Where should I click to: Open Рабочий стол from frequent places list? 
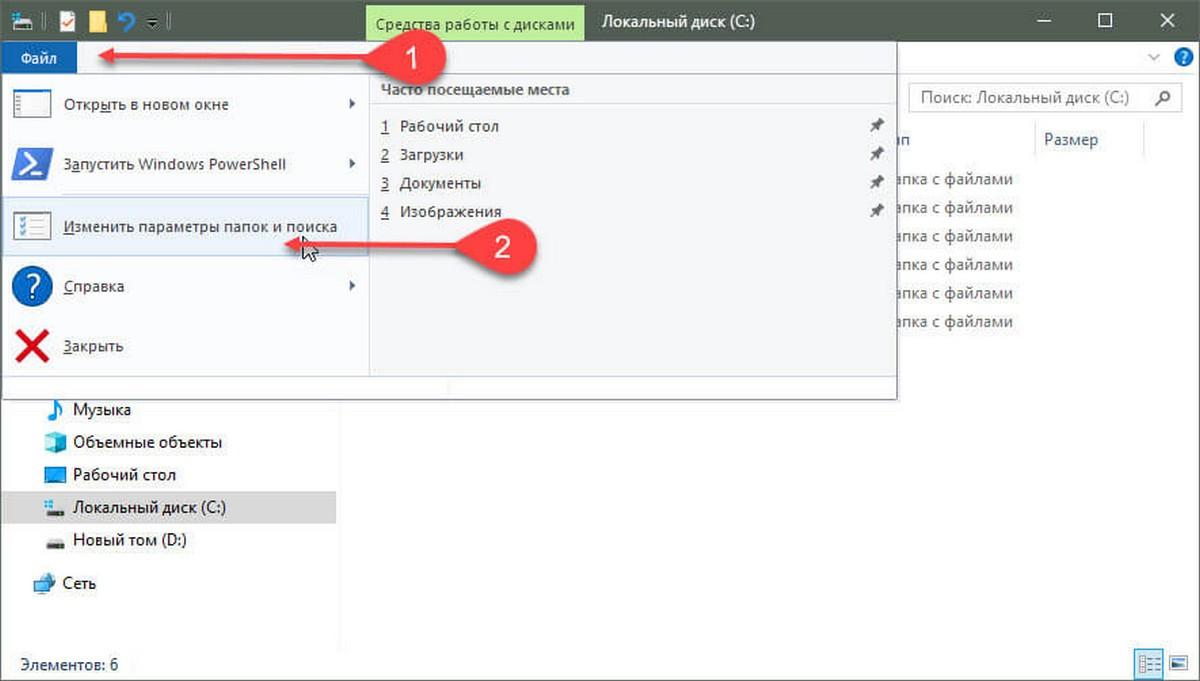(449, 126)
